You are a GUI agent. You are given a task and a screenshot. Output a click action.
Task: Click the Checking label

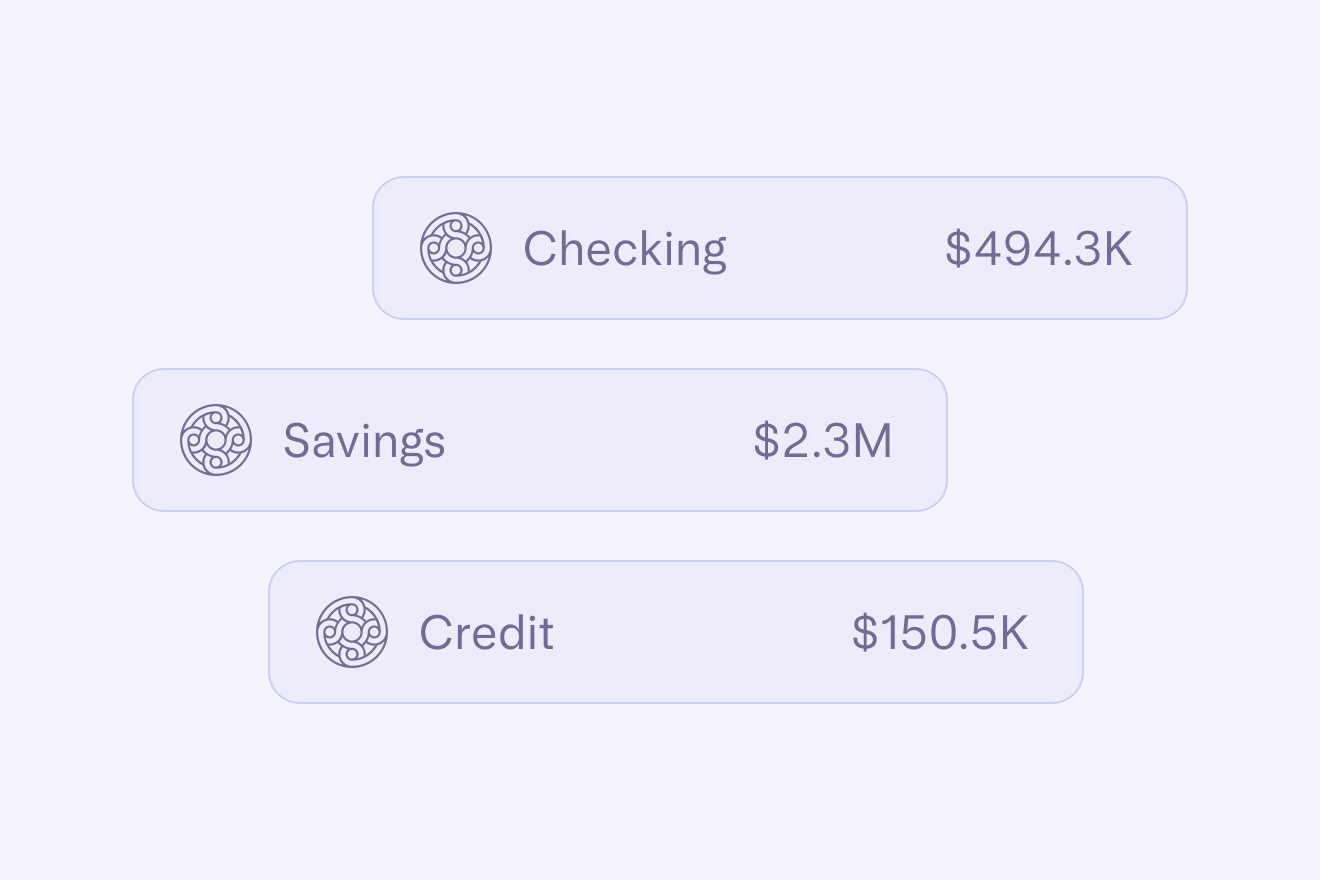(x=624, y=248)
